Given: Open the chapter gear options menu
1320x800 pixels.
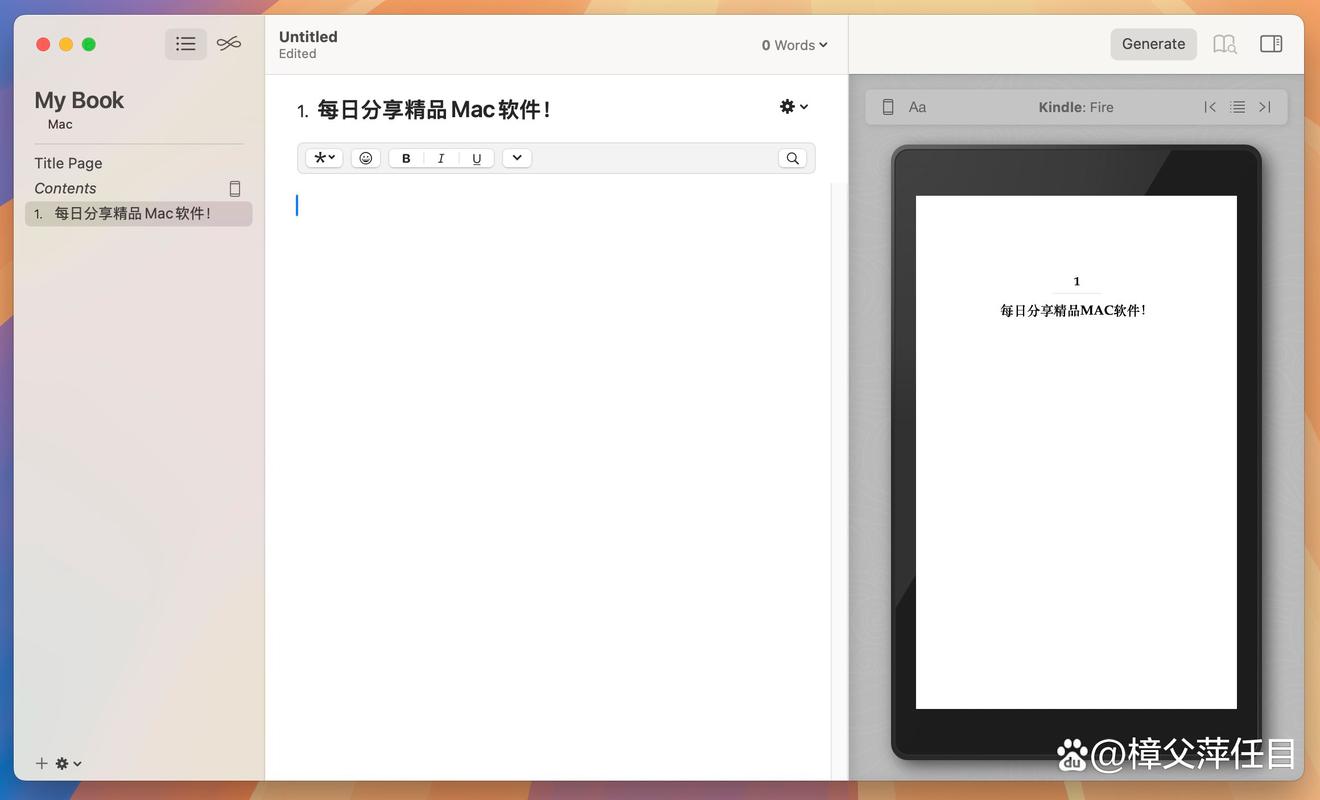Looking at the screenshot, I should (794, 107).
